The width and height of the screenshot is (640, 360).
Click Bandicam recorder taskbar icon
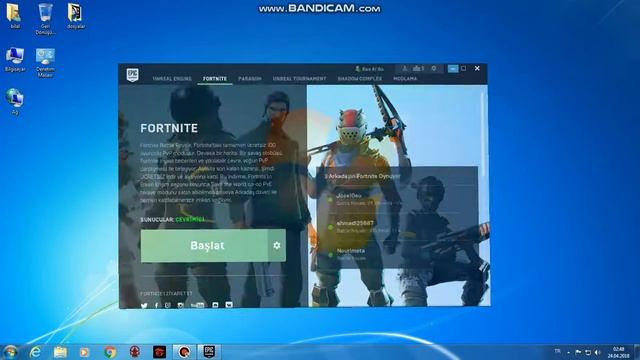(184, 352)
